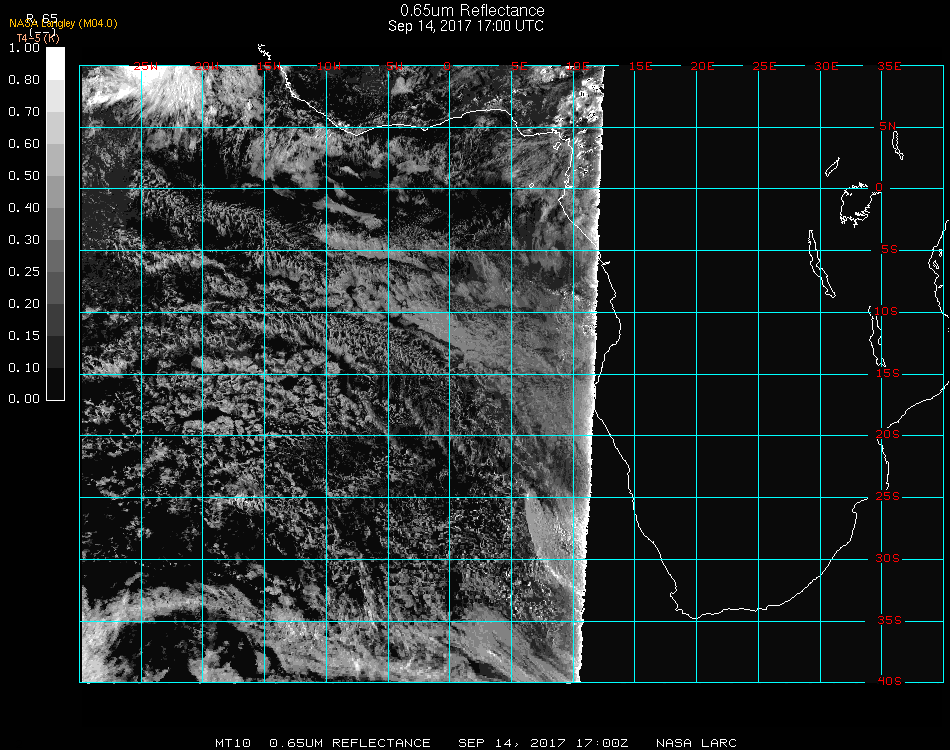Click the 25W longitude label
The height and width of the screenshot is (750, 950).
point(145,67)
